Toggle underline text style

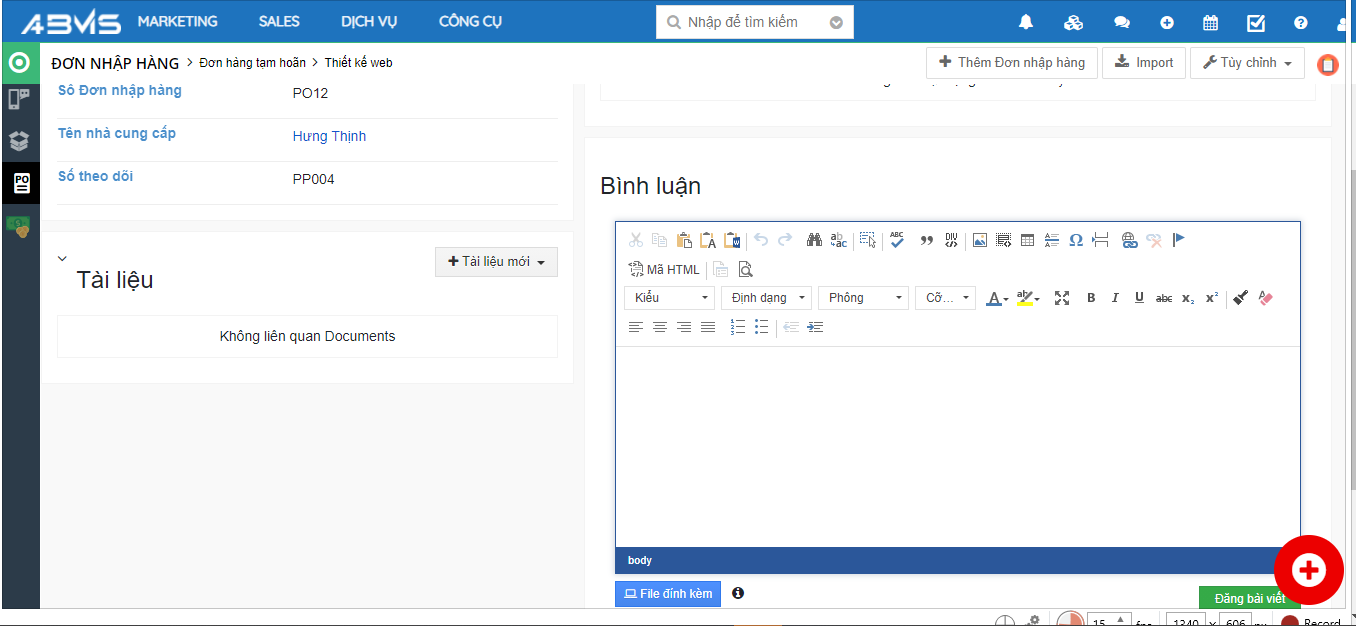[1139, 298]
